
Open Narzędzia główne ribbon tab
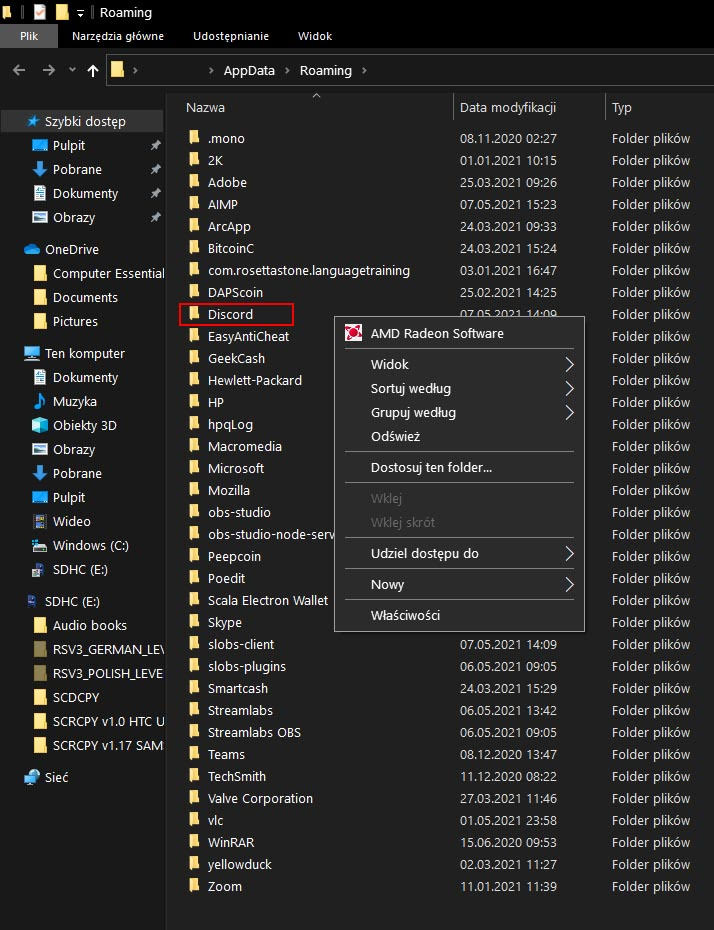coord(118,36)
